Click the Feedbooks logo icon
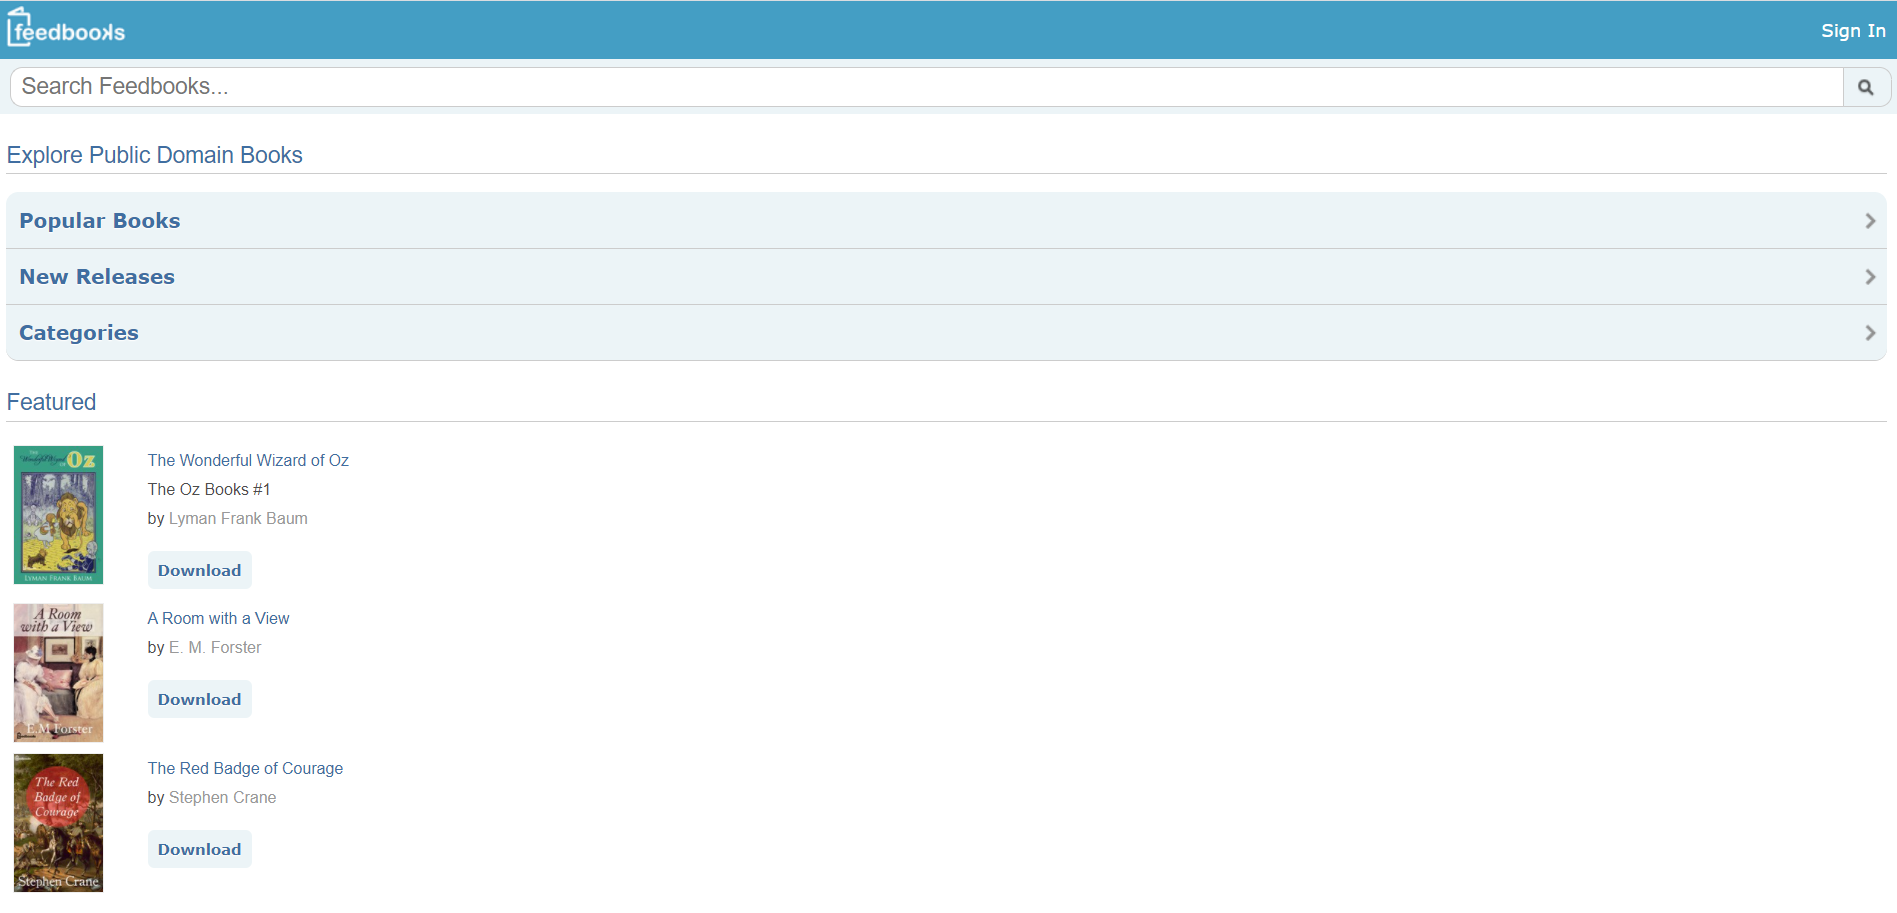 66,30
